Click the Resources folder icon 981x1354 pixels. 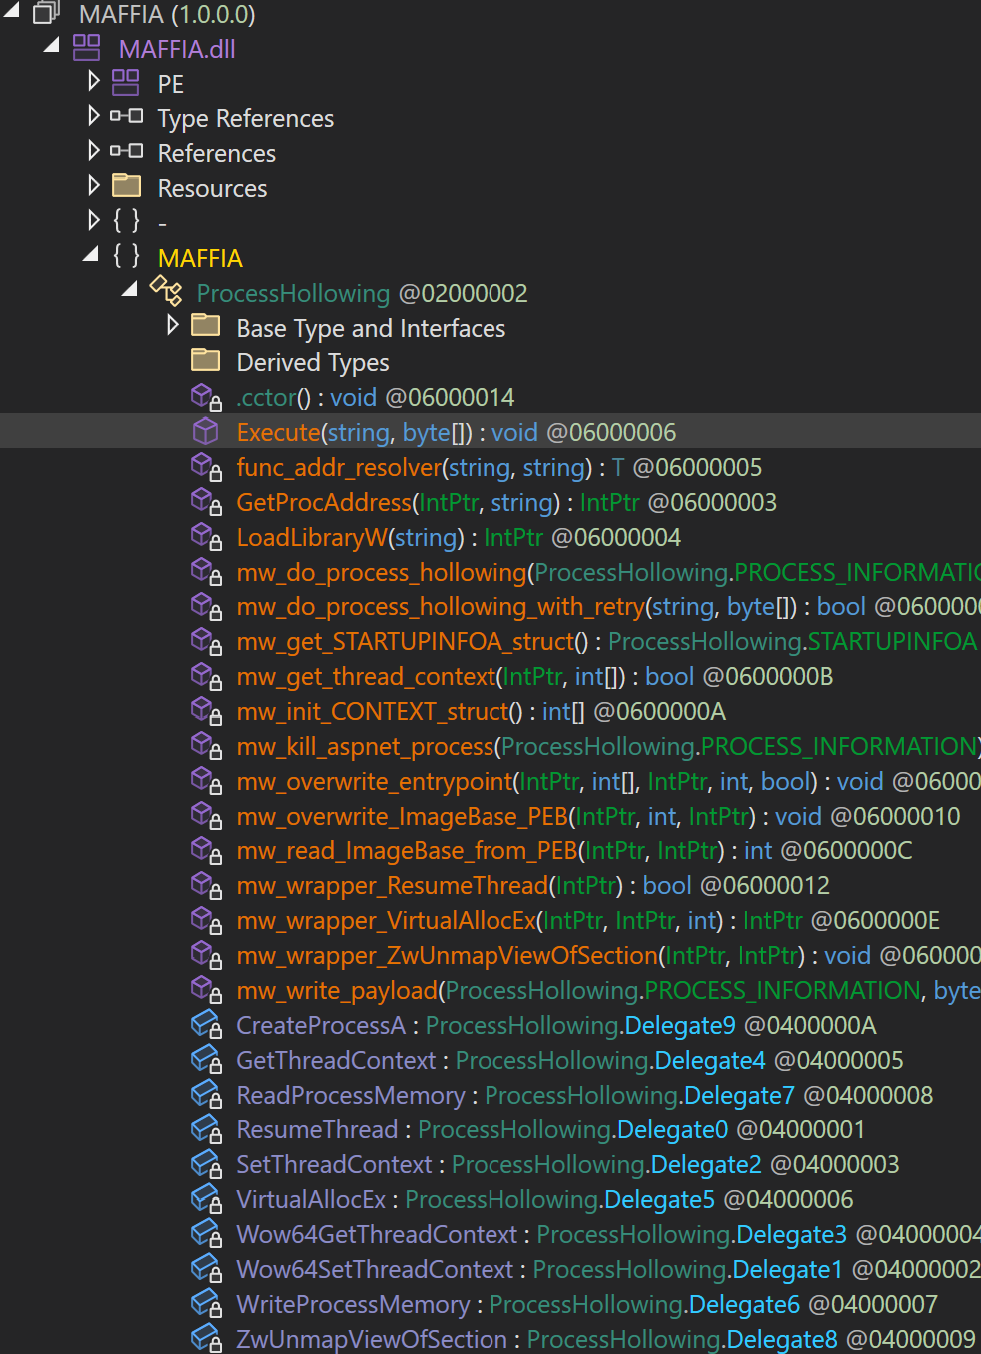coord(126,187)
